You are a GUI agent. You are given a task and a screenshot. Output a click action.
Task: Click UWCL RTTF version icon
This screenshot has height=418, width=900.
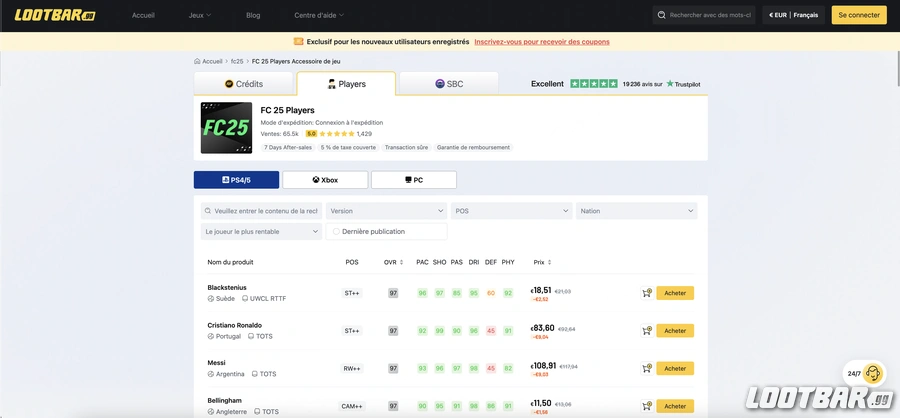pyautogui.click(x=245, y=299)
